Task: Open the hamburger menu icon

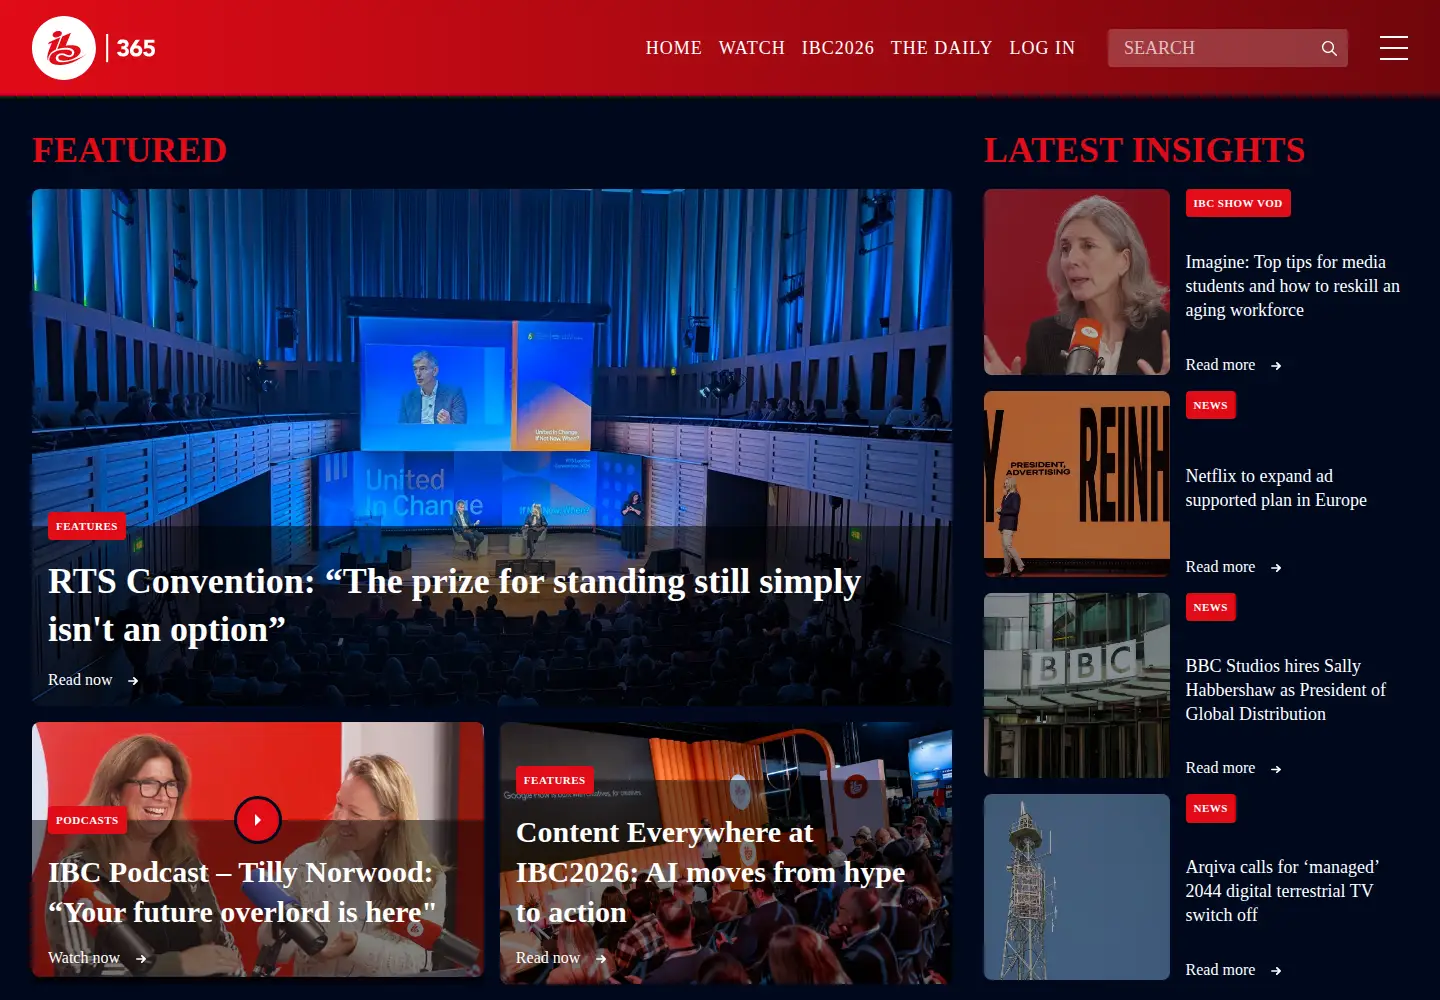Action: tap(1394, 48)
